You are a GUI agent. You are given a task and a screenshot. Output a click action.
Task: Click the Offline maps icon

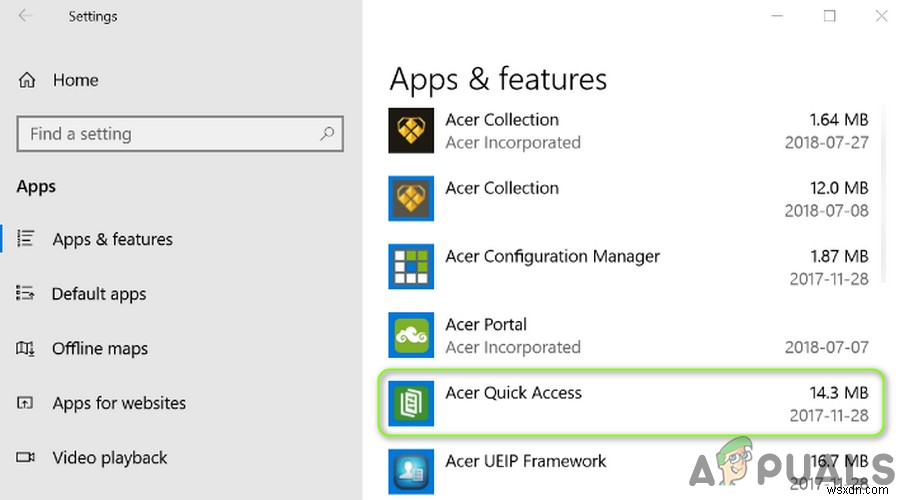[x=25, y=348]
